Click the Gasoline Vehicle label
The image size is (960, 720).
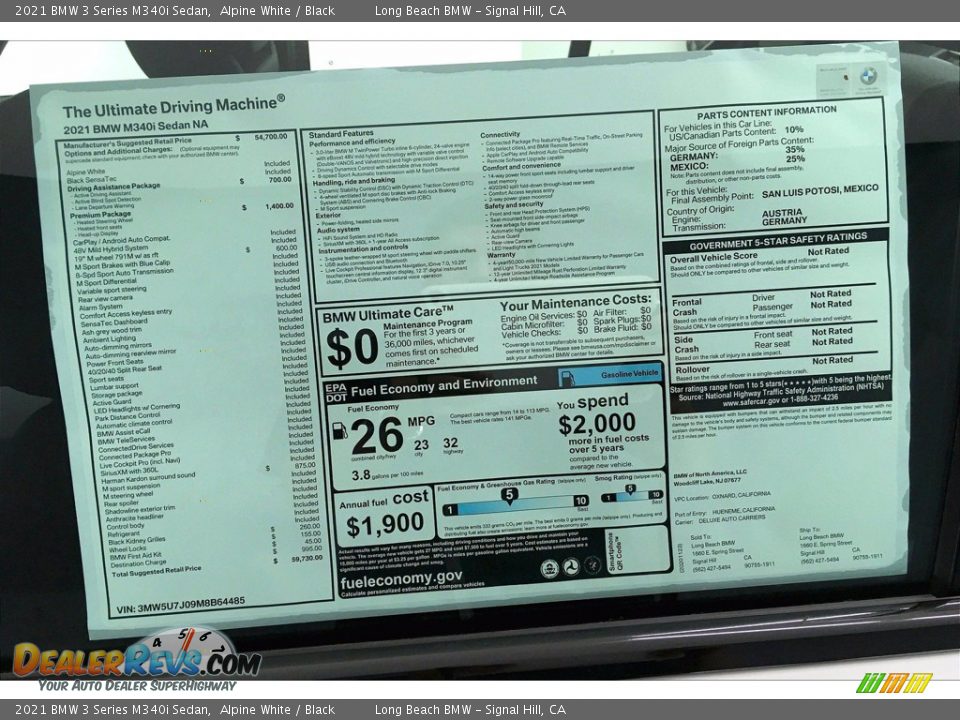coord(629,373)
